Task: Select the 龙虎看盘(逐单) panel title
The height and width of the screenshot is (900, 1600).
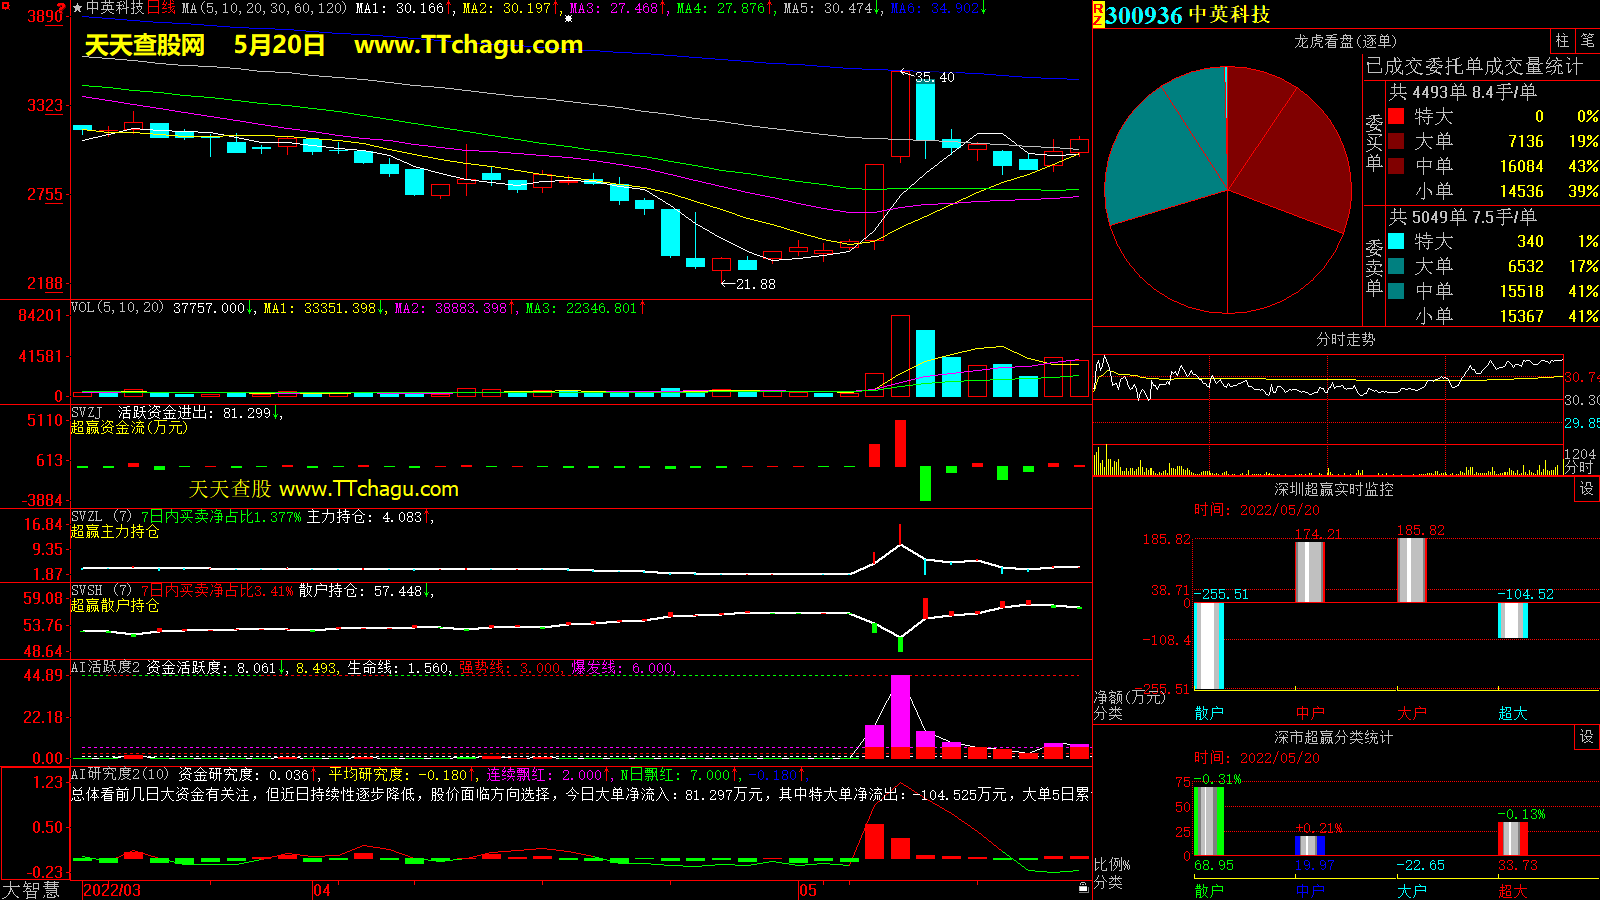Action: (1345, 41)
